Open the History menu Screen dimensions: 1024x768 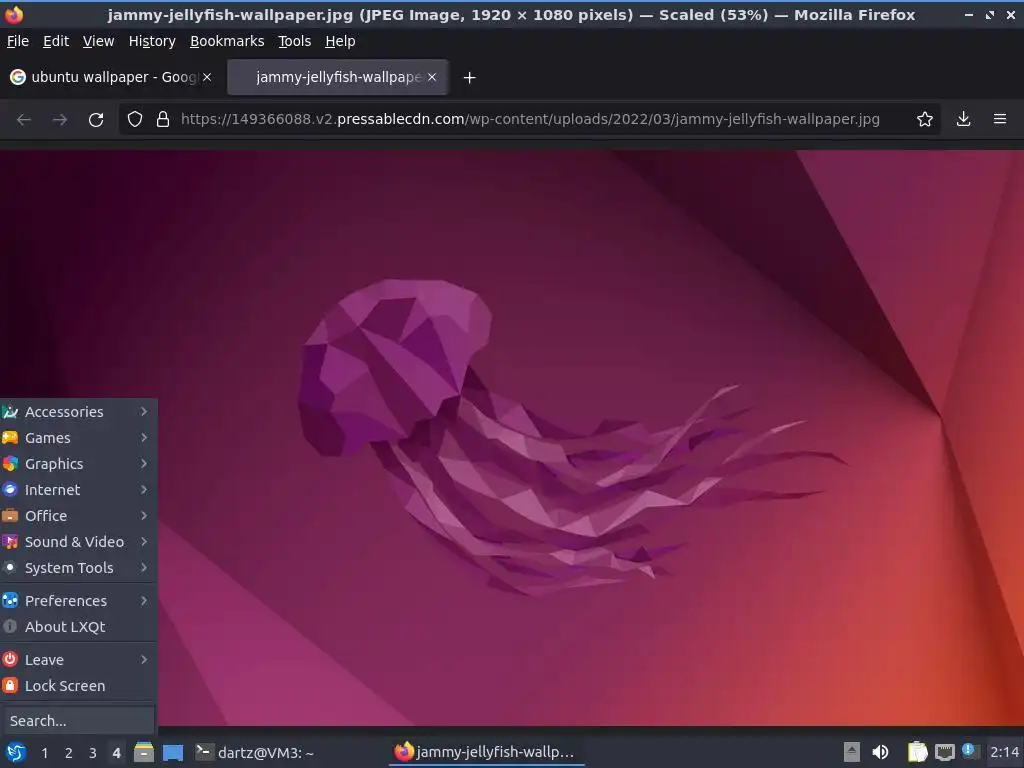point(152,41)
